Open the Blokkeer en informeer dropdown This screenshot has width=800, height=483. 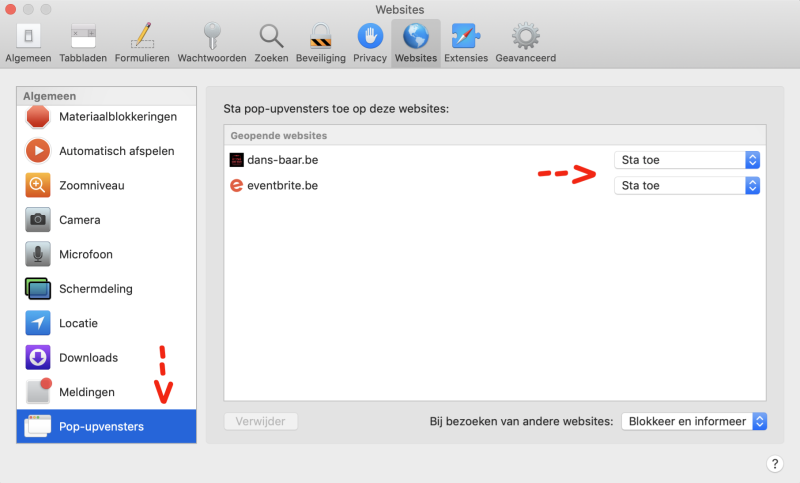coord(694,421)
